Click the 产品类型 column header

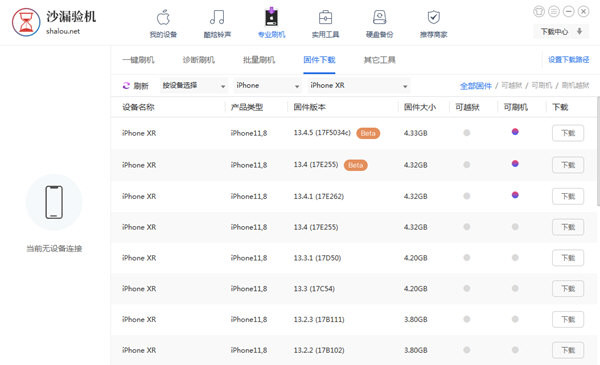(247, 107)
